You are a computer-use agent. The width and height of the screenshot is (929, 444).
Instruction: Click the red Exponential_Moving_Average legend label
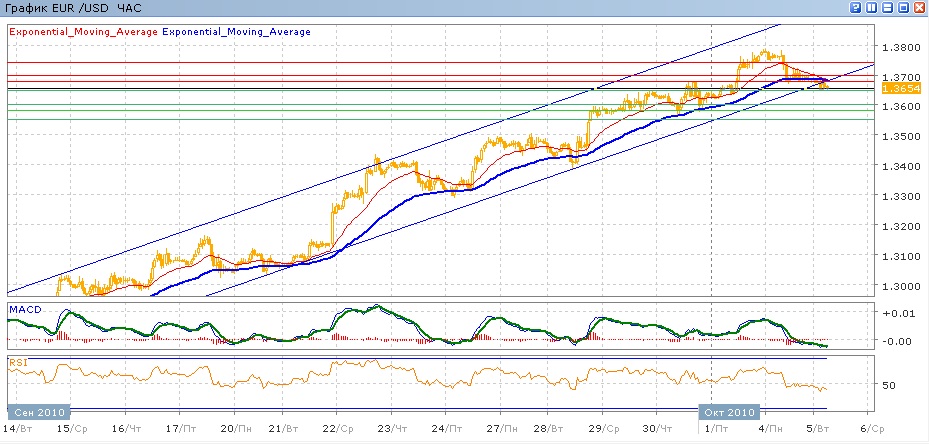(x=83, y=32)
